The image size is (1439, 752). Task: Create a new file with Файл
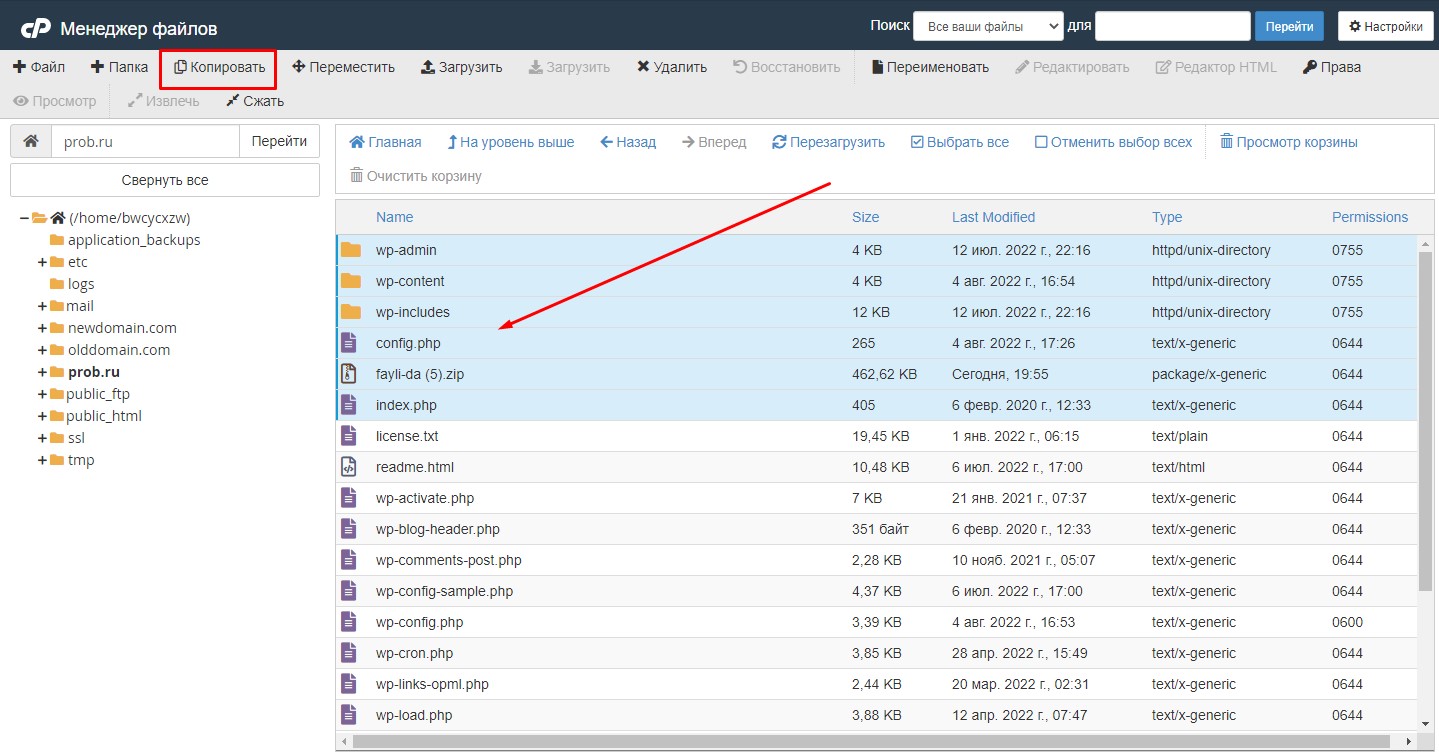pyautogui.click(x=39, y=67)
